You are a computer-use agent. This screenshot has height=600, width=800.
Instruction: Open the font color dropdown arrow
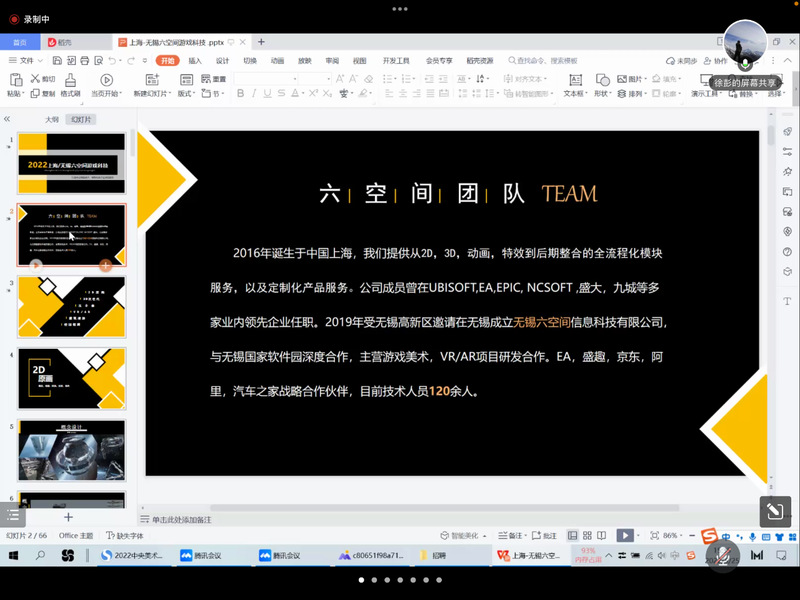coord(303,93)
